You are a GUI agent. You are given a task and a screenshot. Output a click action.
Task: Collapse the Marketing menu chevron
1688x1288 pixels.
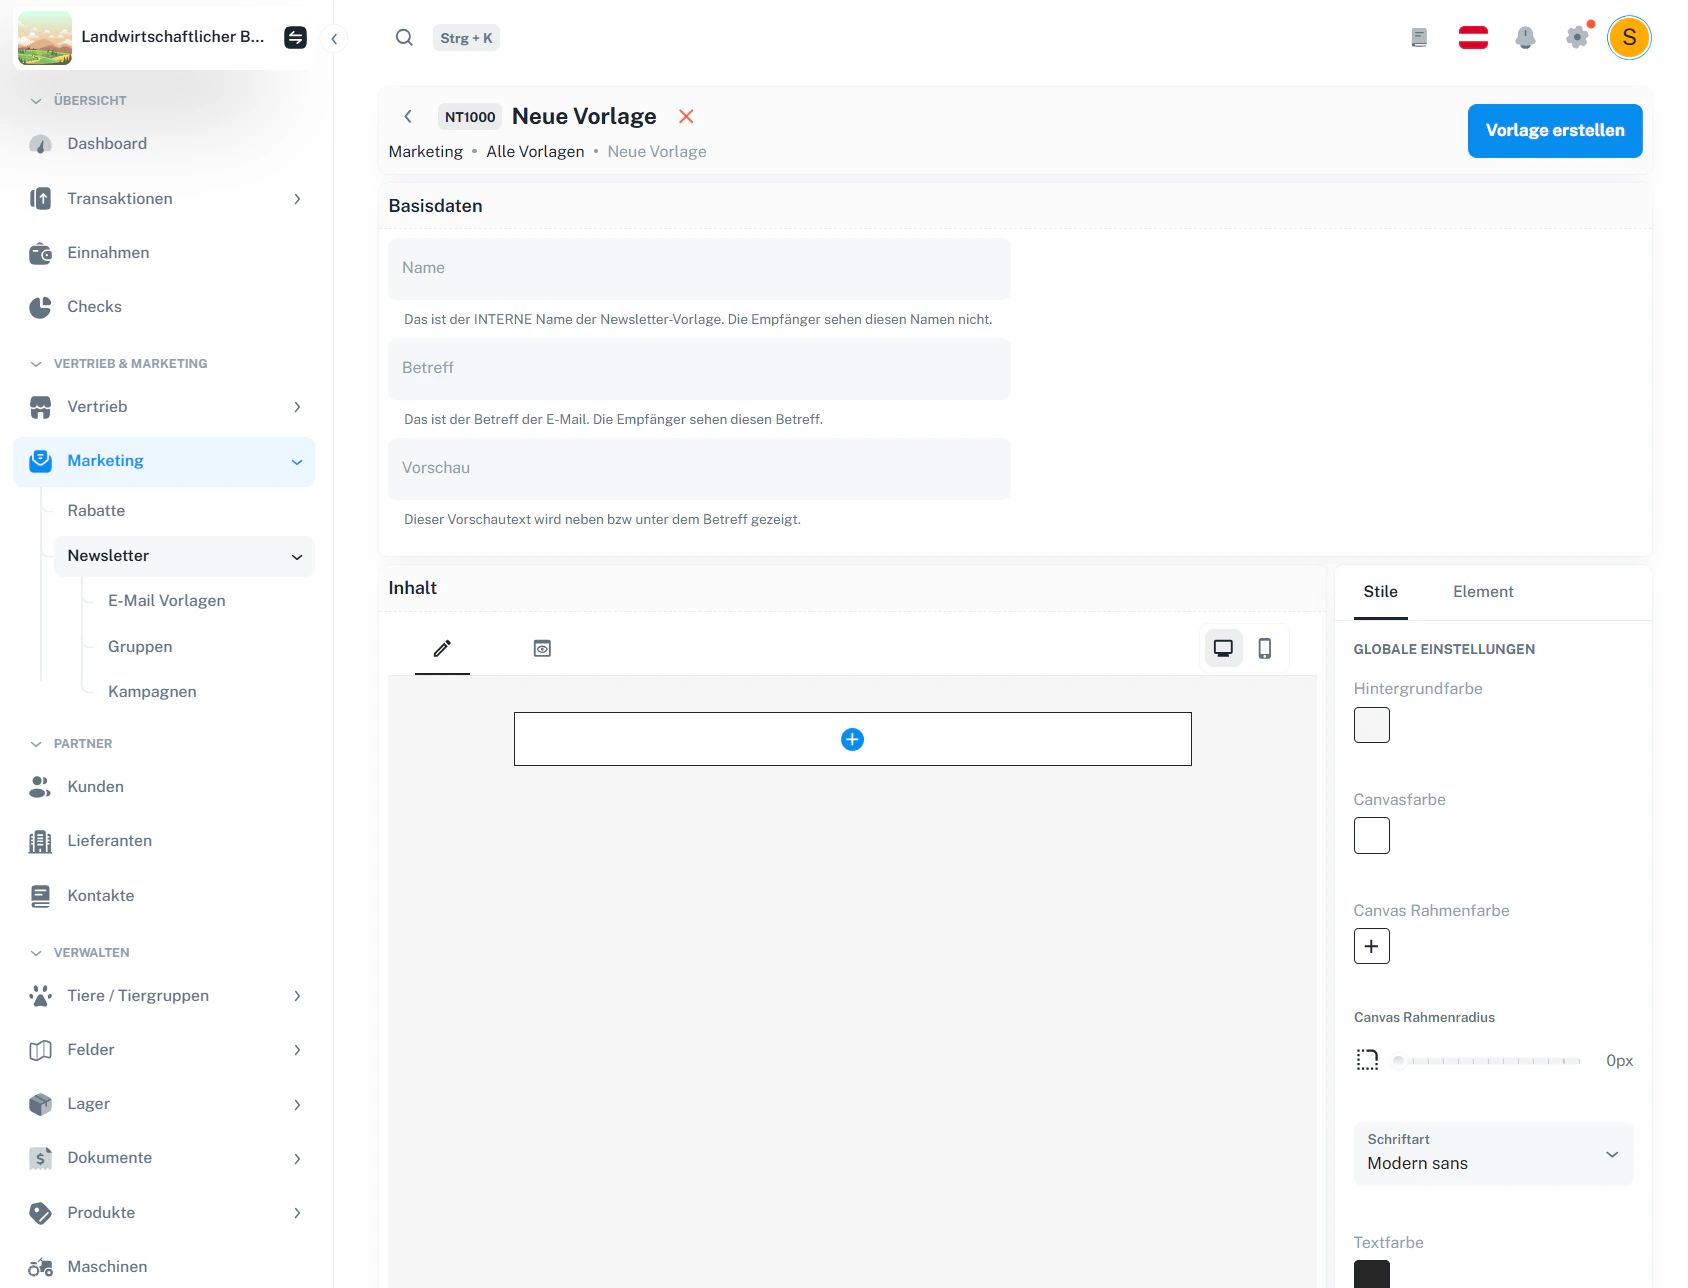click(x=296, y=461)
